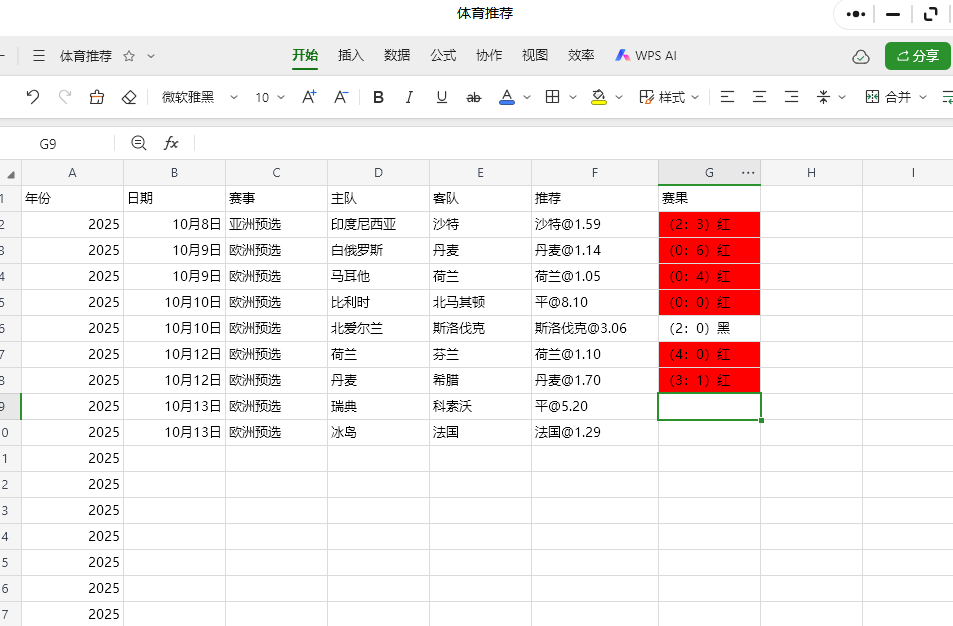This screenshot has width=953, height=626.
Task: Toggle underline formatting
Action: (x=441, y=97)
